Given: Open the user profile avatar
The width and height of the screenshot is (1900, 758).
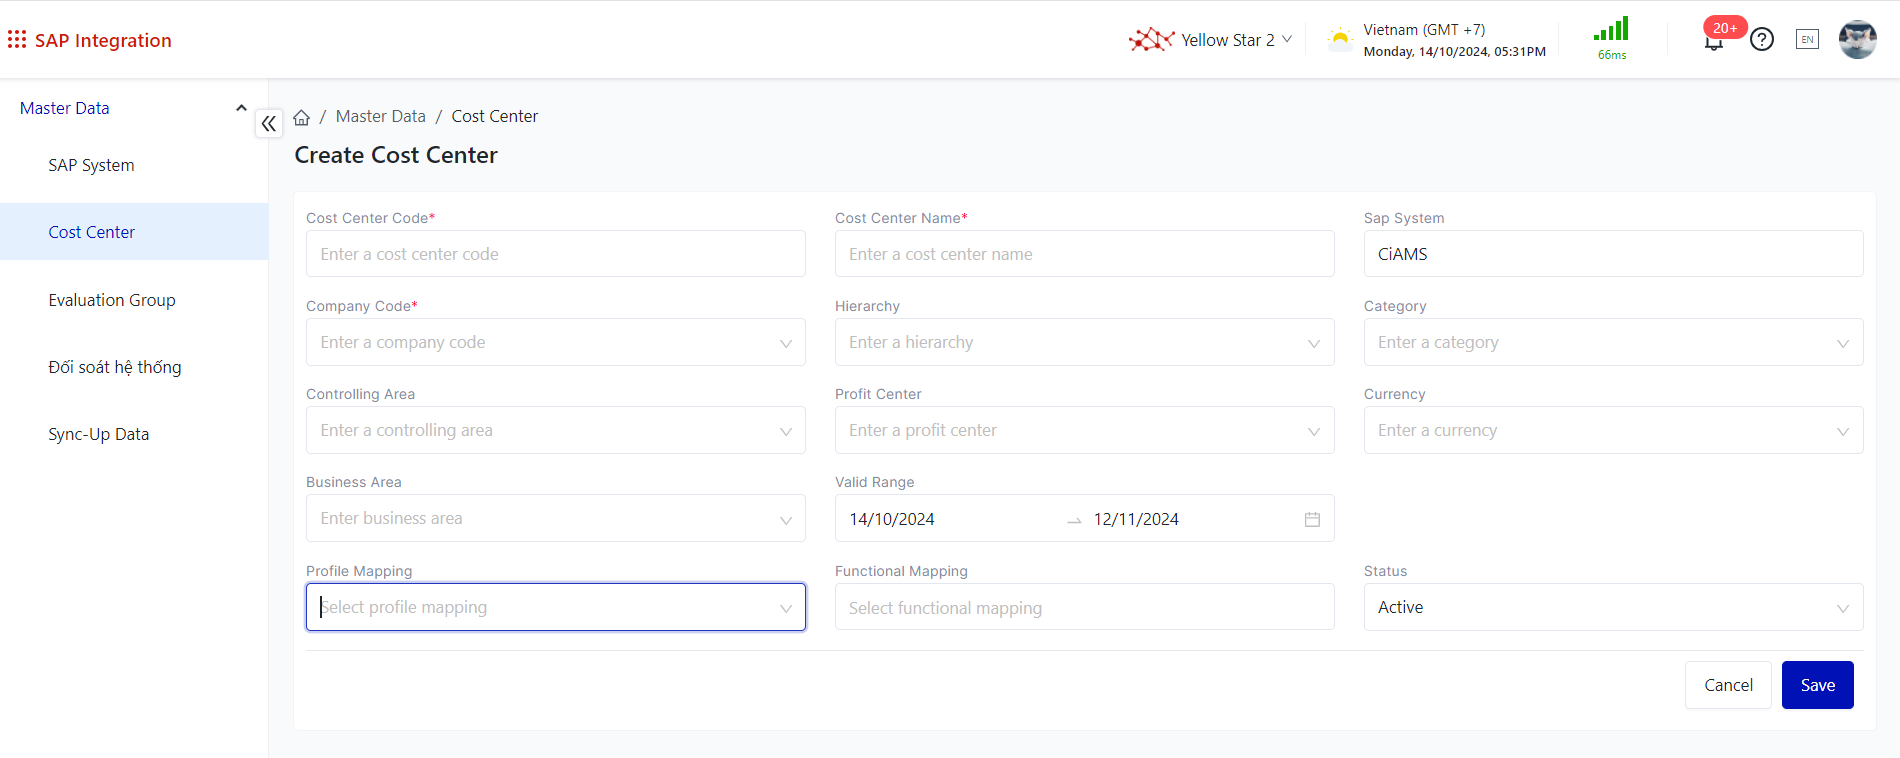Looking at the screenshot, I should (x=1857, y=40).
